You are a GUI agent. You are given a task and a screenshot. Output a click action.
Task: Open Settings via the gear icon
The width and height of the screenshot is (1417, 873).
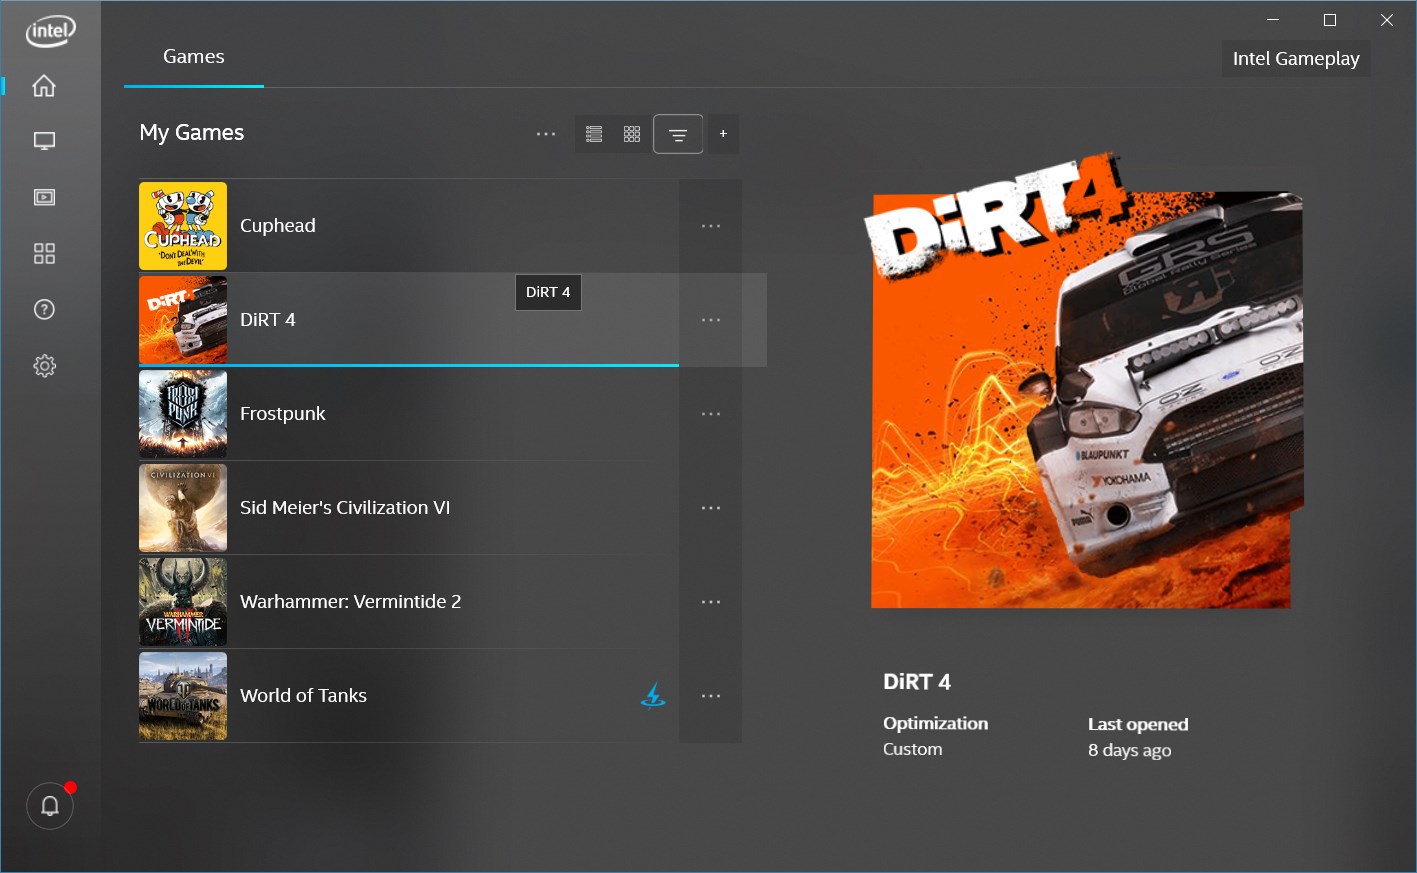click(44, 365)
